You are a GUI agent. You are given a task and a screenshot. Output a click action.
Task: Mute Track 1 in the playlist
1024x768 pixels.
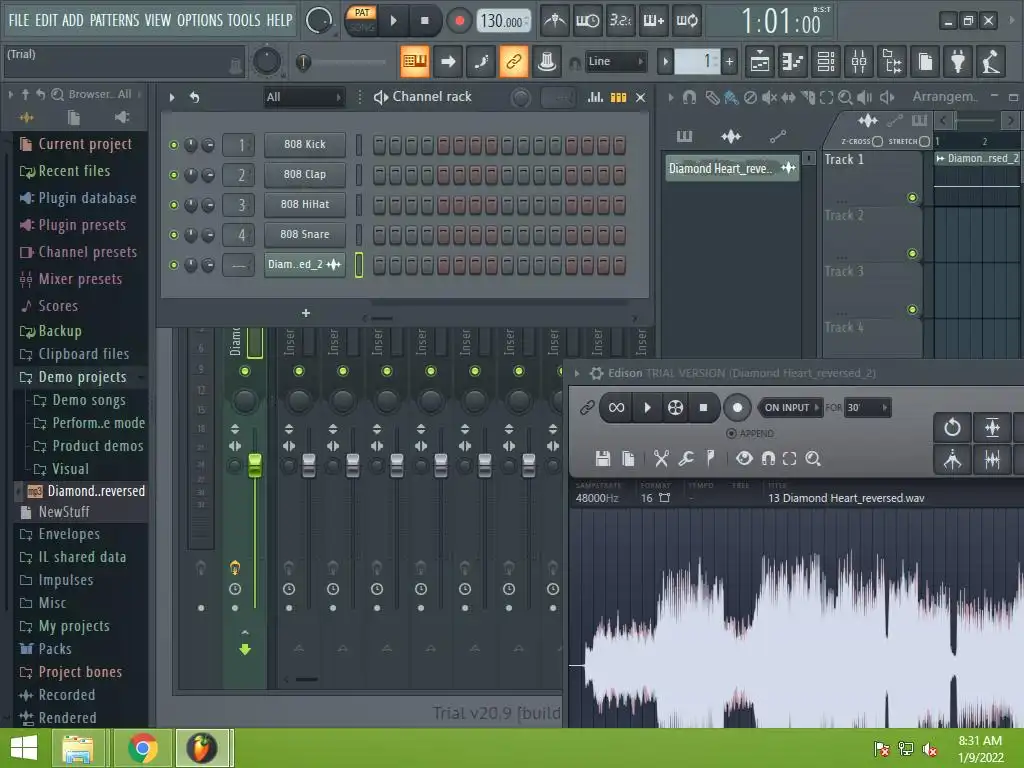click(x=912, y=197)
